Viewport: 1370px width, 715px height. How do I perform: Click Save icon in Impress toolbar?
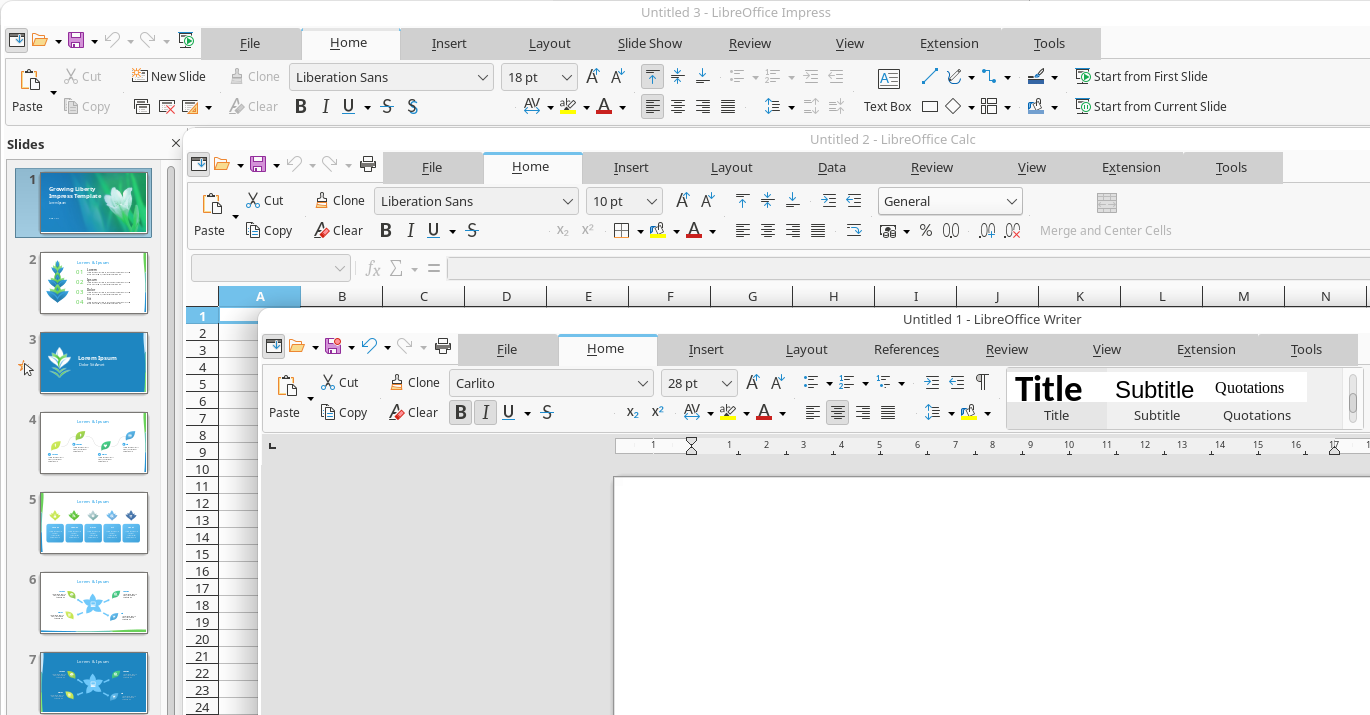click(75, 41)
